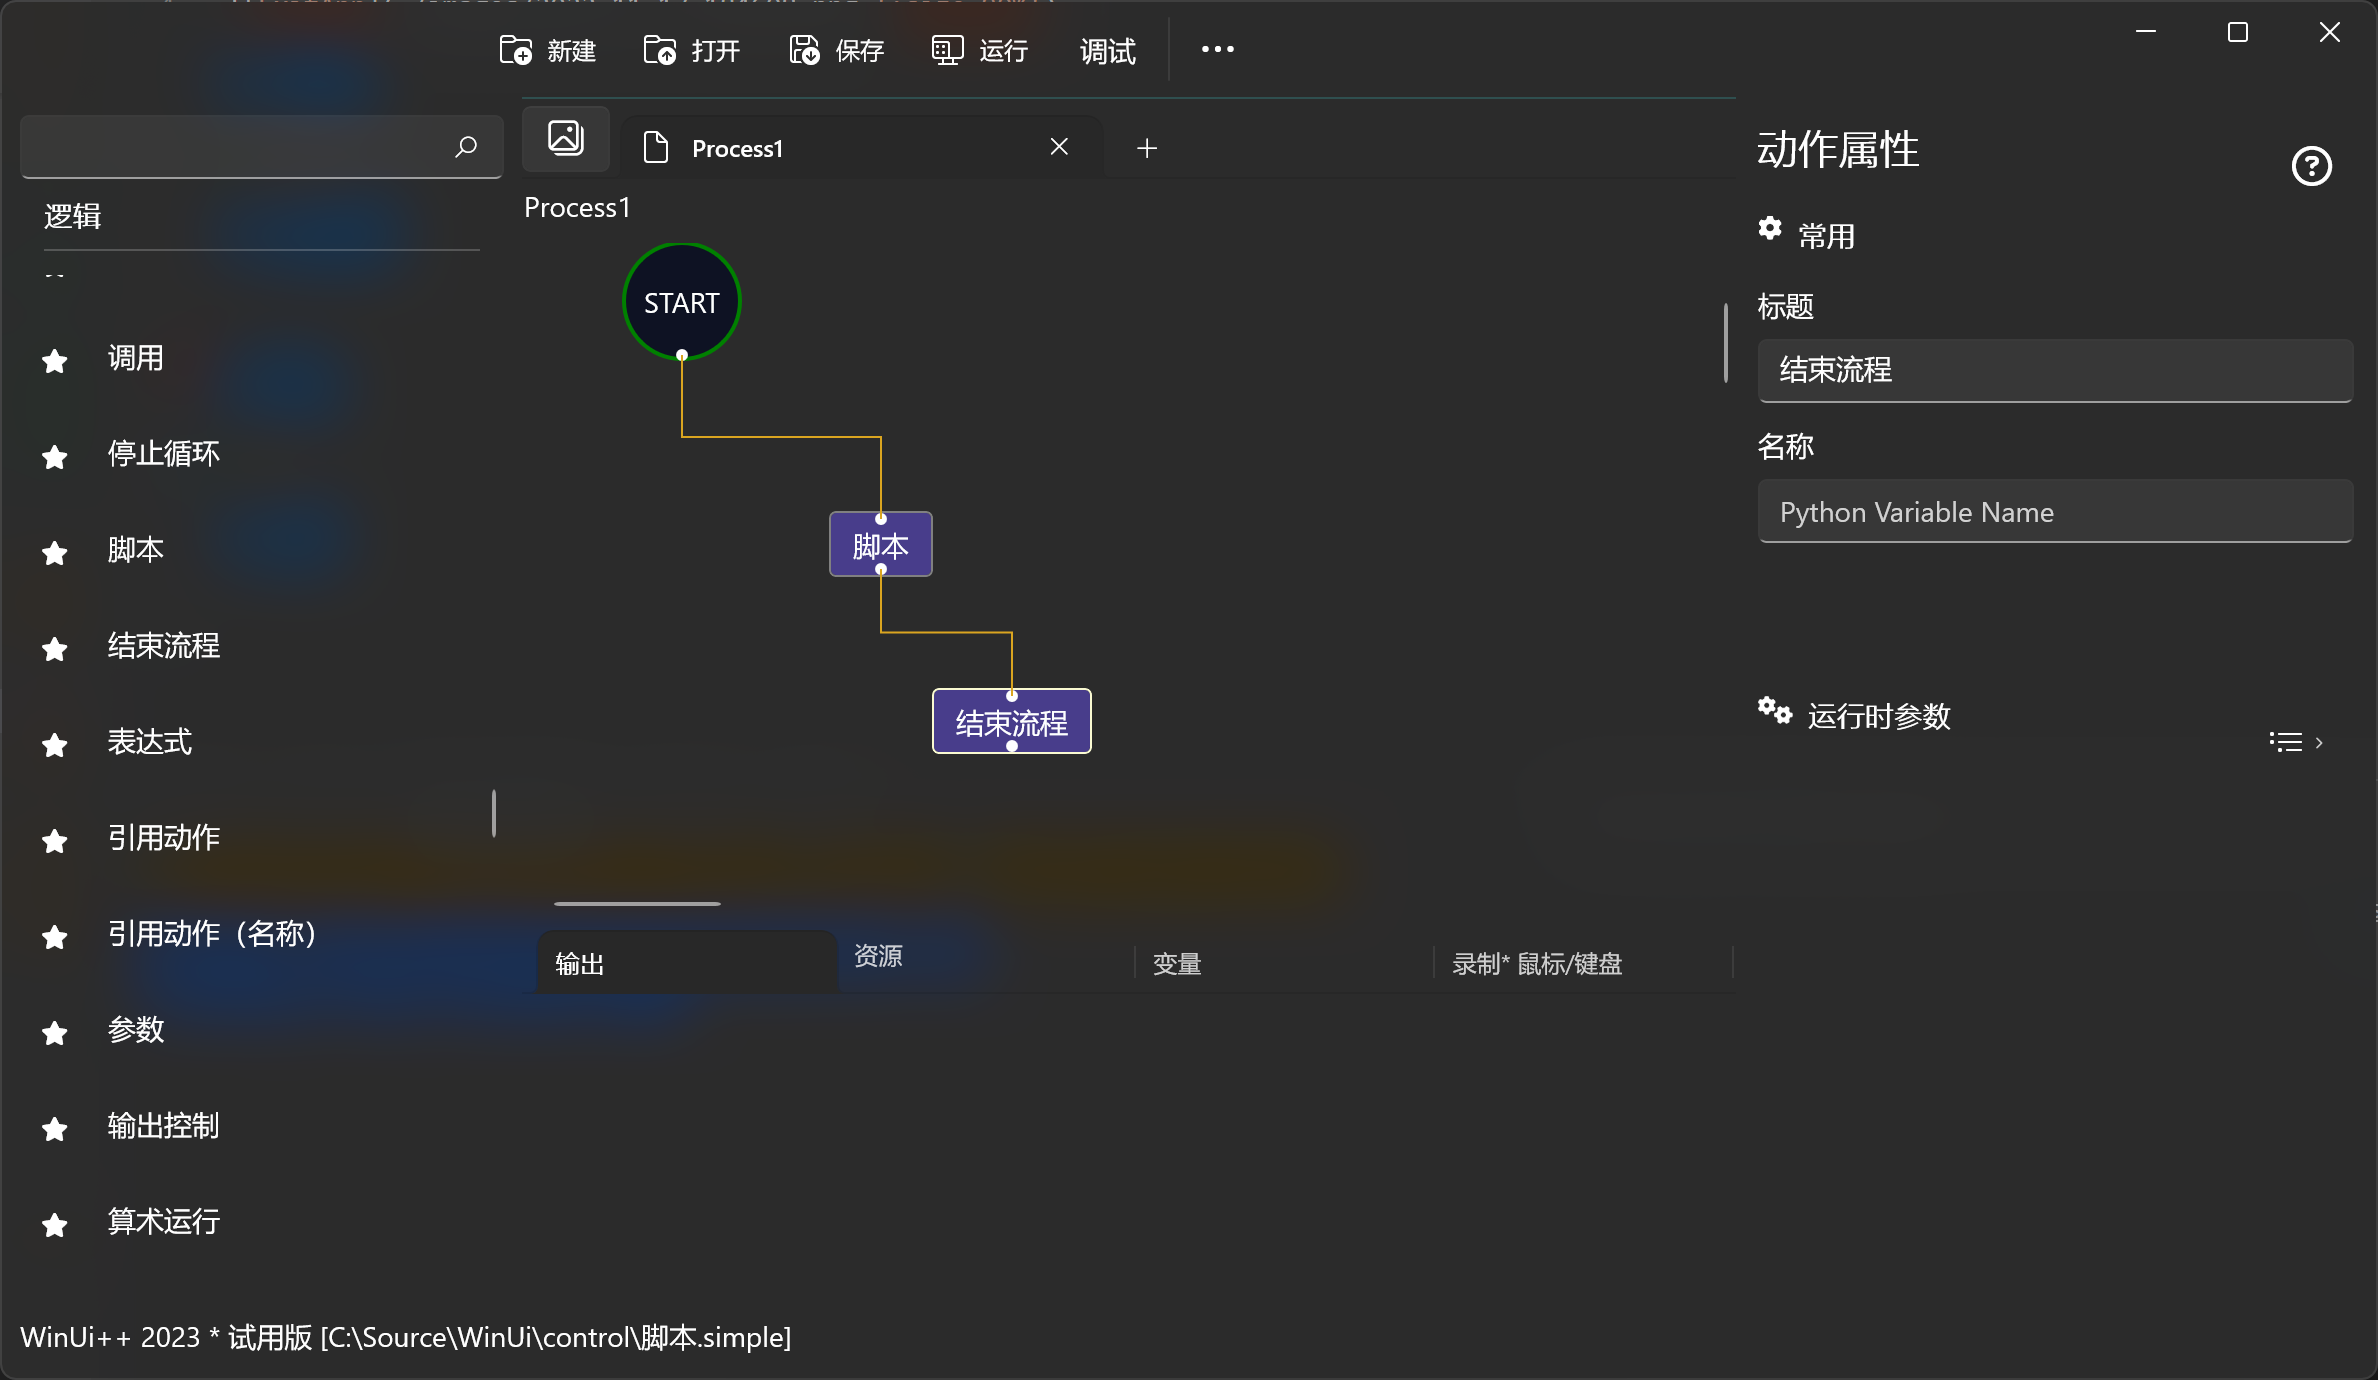The image size is (2378, 1380).
Task: Expand the 运行时参数 list chevron
Action: [x=2318, y=742]
